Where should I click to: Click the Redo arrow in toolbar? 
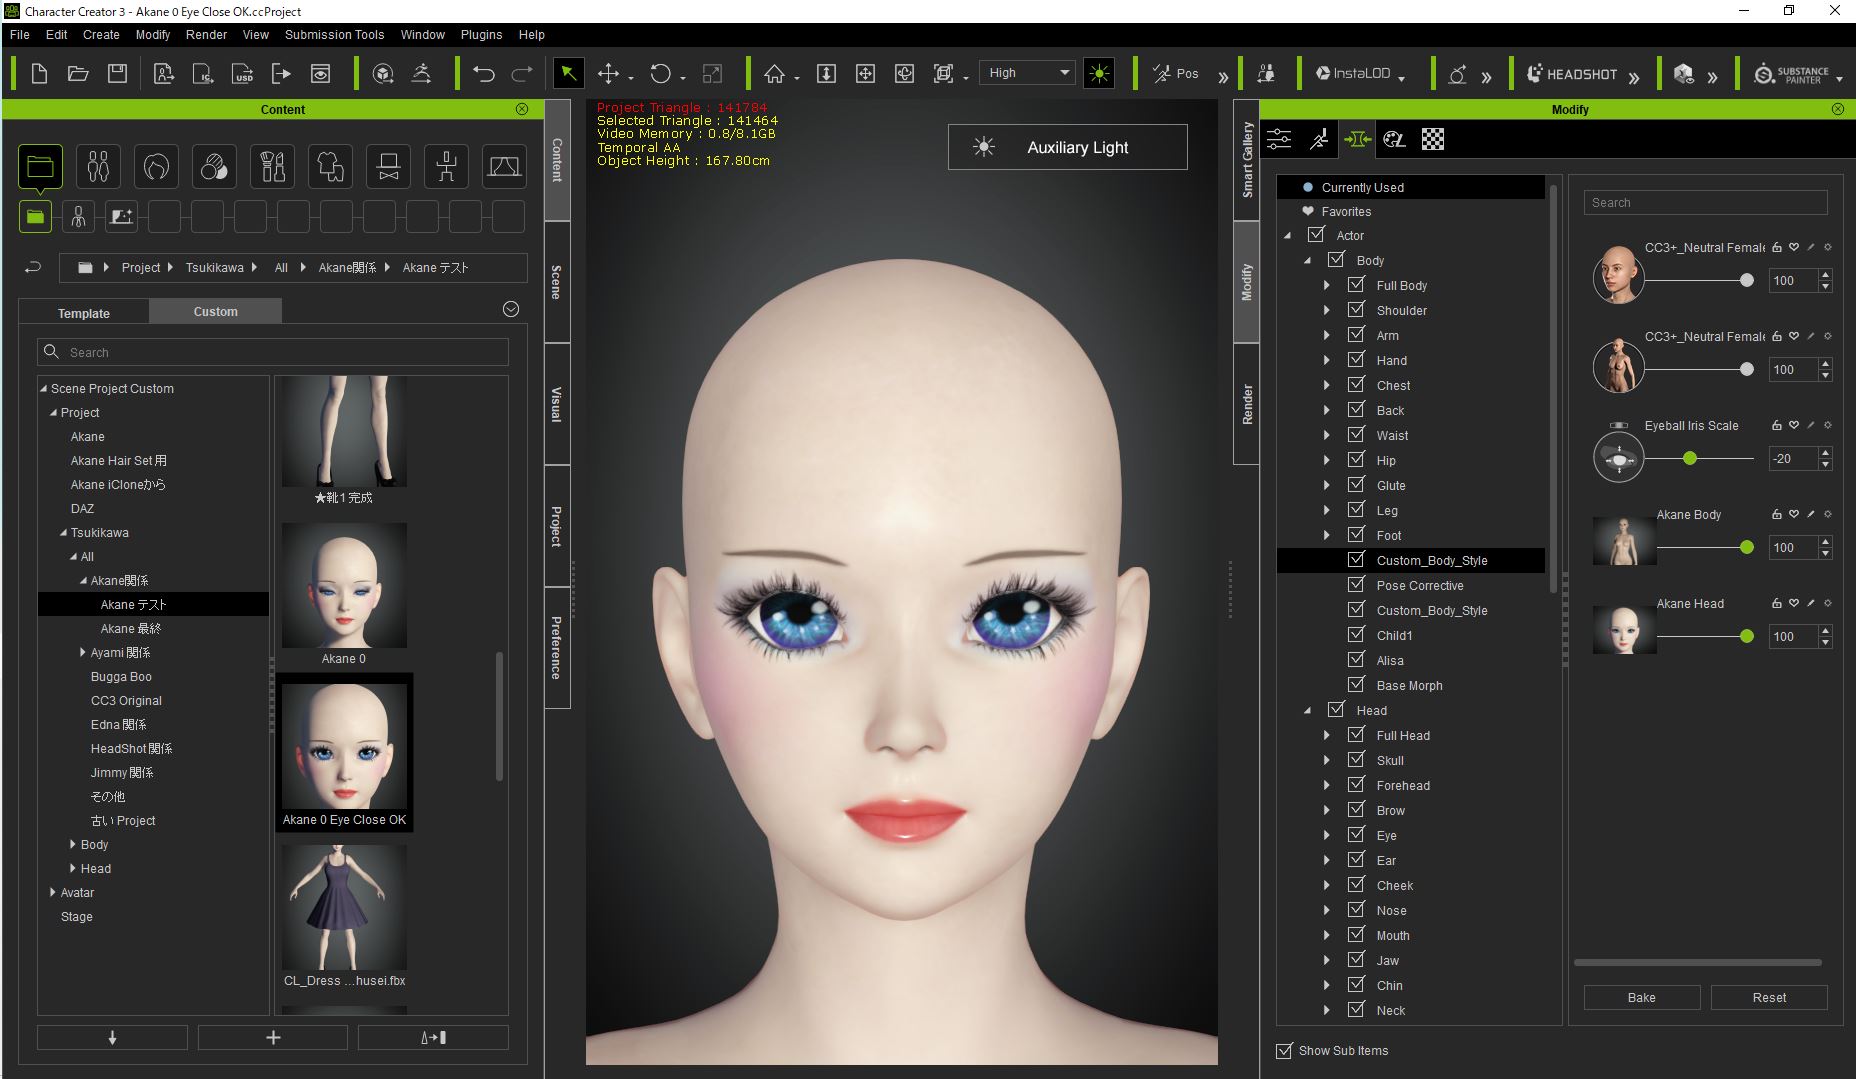coord(522,73)
